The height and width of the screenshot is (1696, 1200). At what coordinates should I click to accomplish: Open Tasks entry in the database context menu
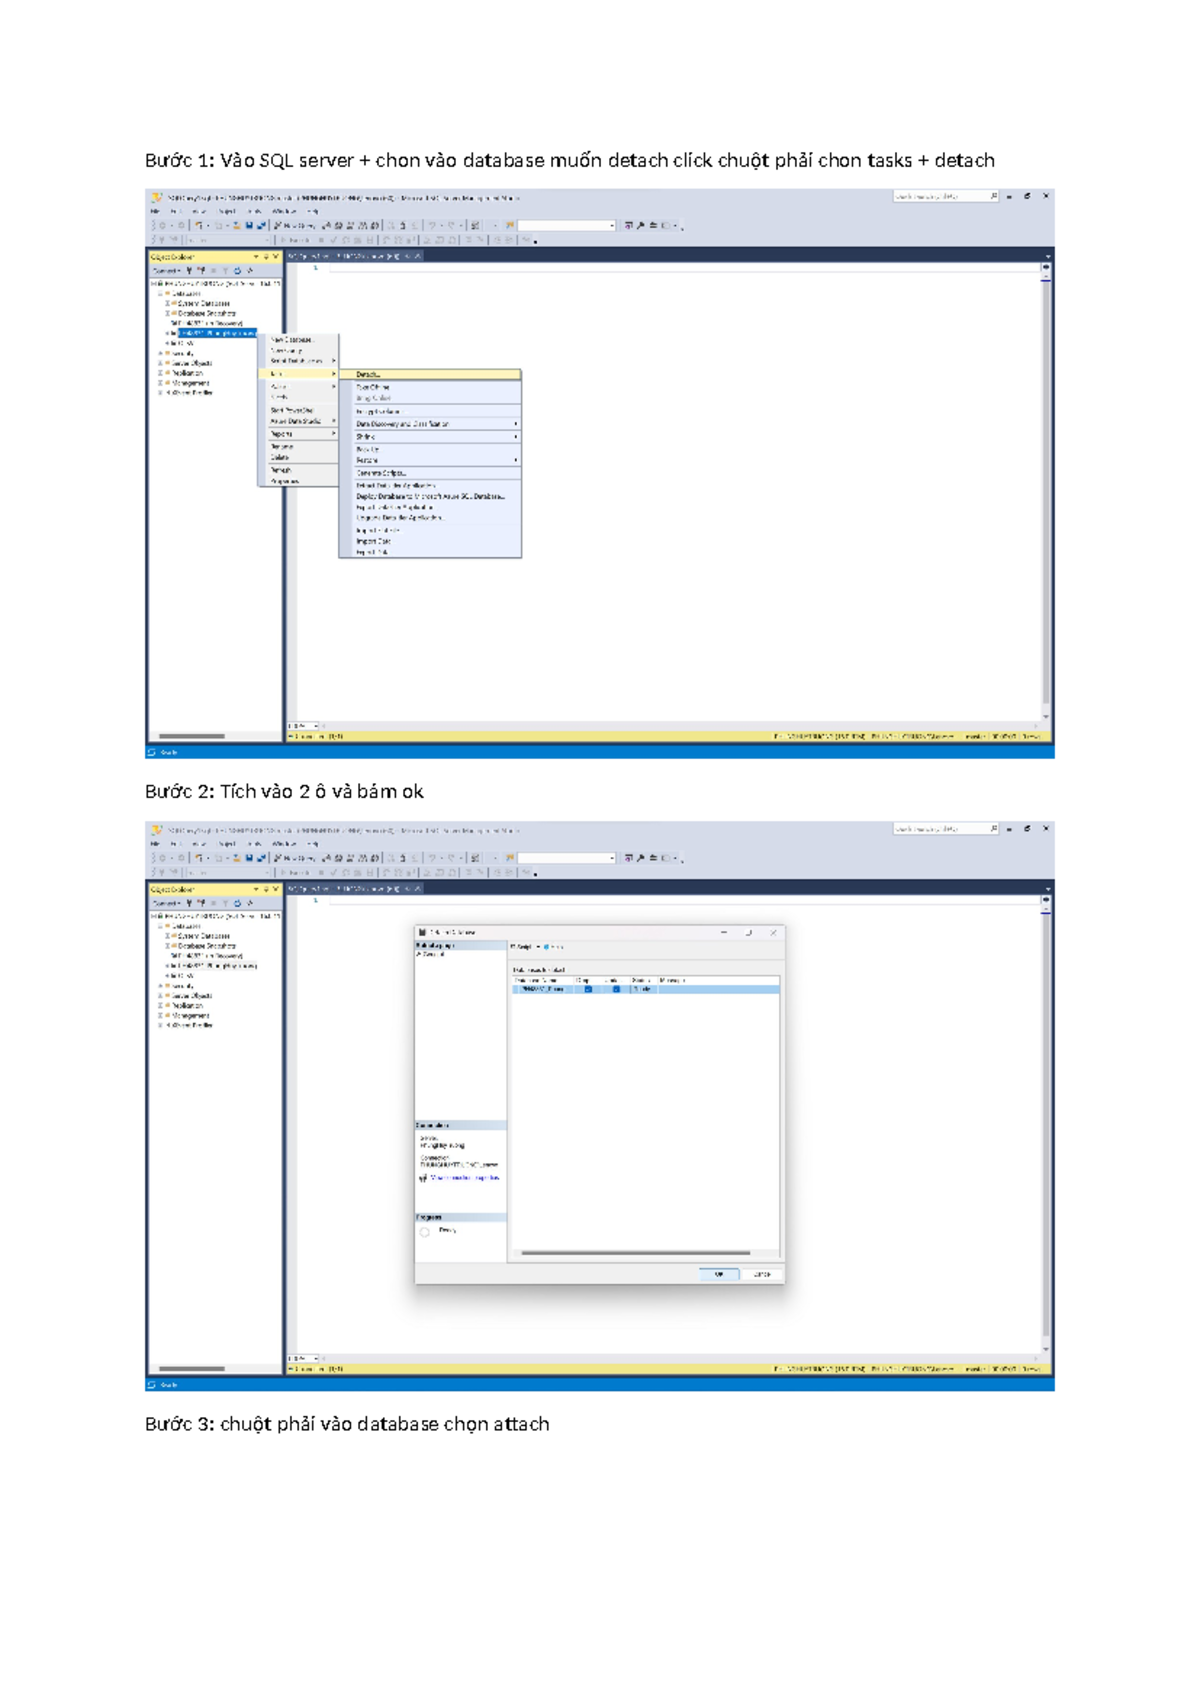298,373
